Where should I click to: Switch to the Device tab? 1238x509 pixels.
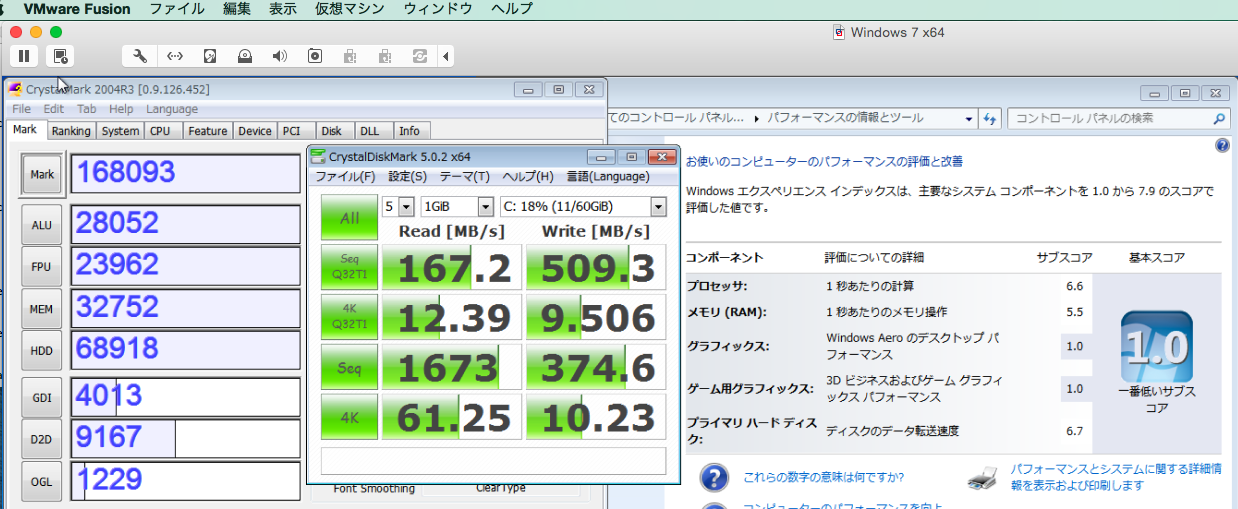pyautogui.click(x=255, y=131)
